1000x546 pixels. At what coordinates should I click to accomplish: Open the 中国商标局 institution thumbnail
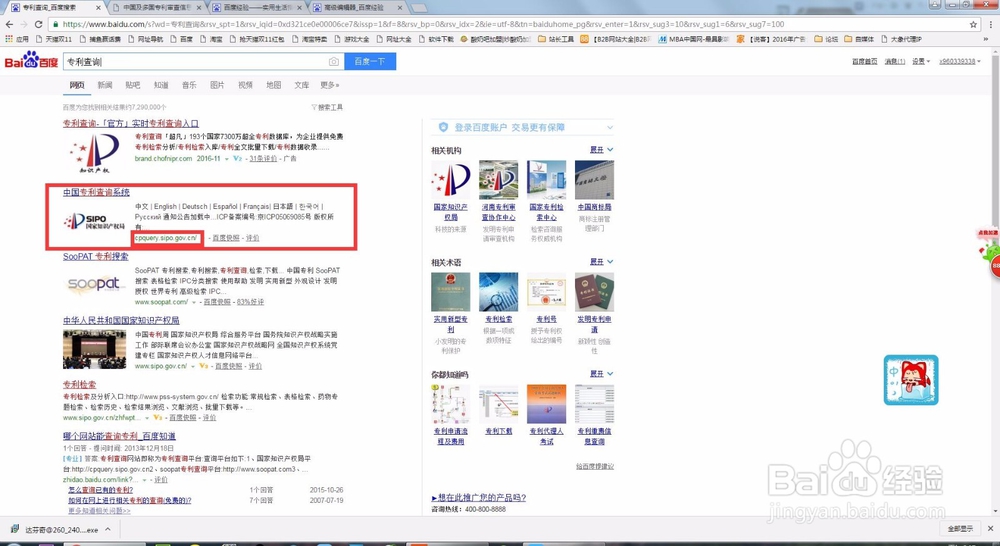[x=594, y=180]
